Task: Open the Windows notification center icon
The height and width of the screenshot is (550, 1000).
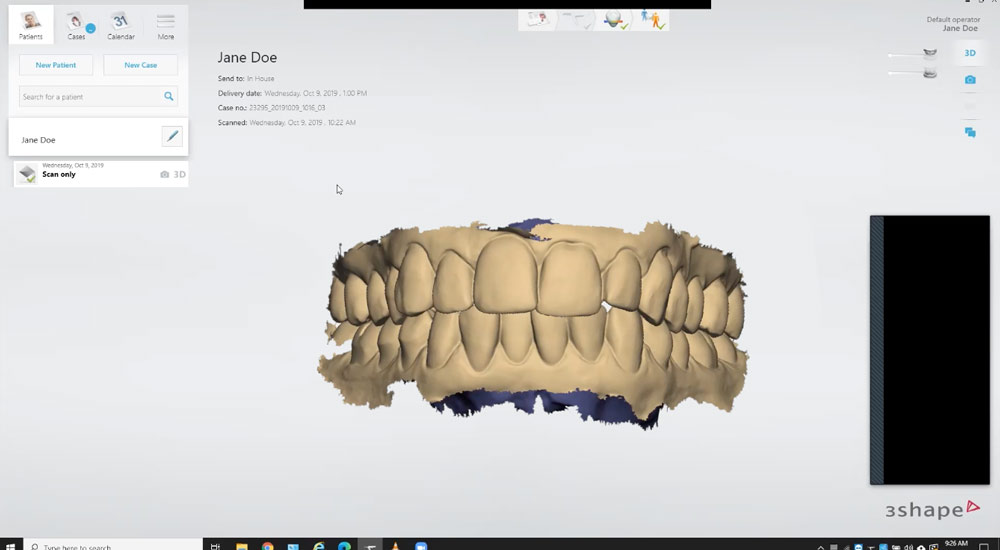Action: (983, 547)
